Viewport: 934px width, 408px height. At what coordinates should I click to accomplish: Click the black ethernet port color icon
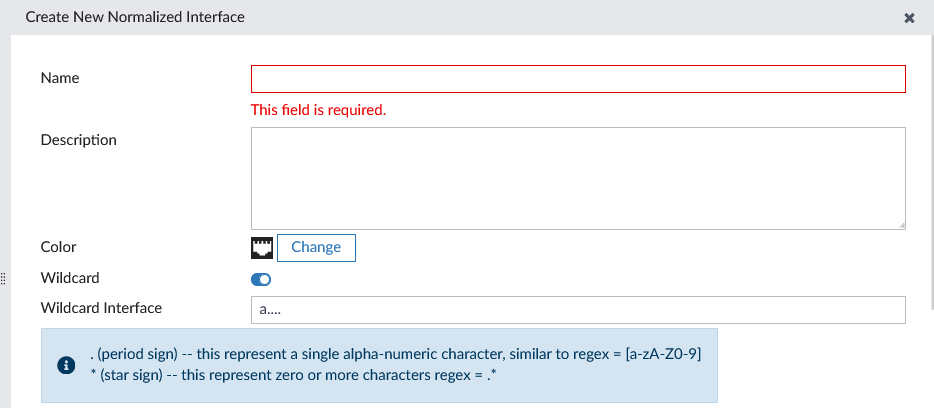tap(262, 247)
